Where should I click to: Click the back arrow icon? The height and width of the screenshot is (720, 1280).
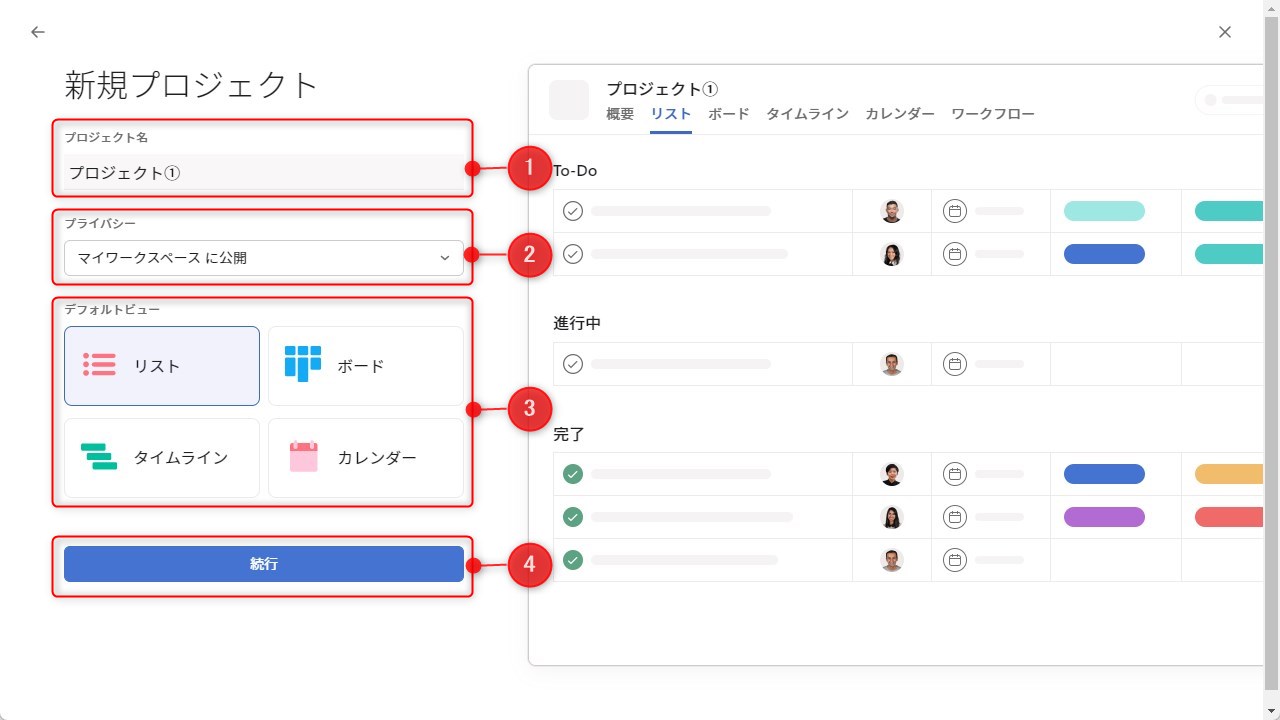(38, 32)
